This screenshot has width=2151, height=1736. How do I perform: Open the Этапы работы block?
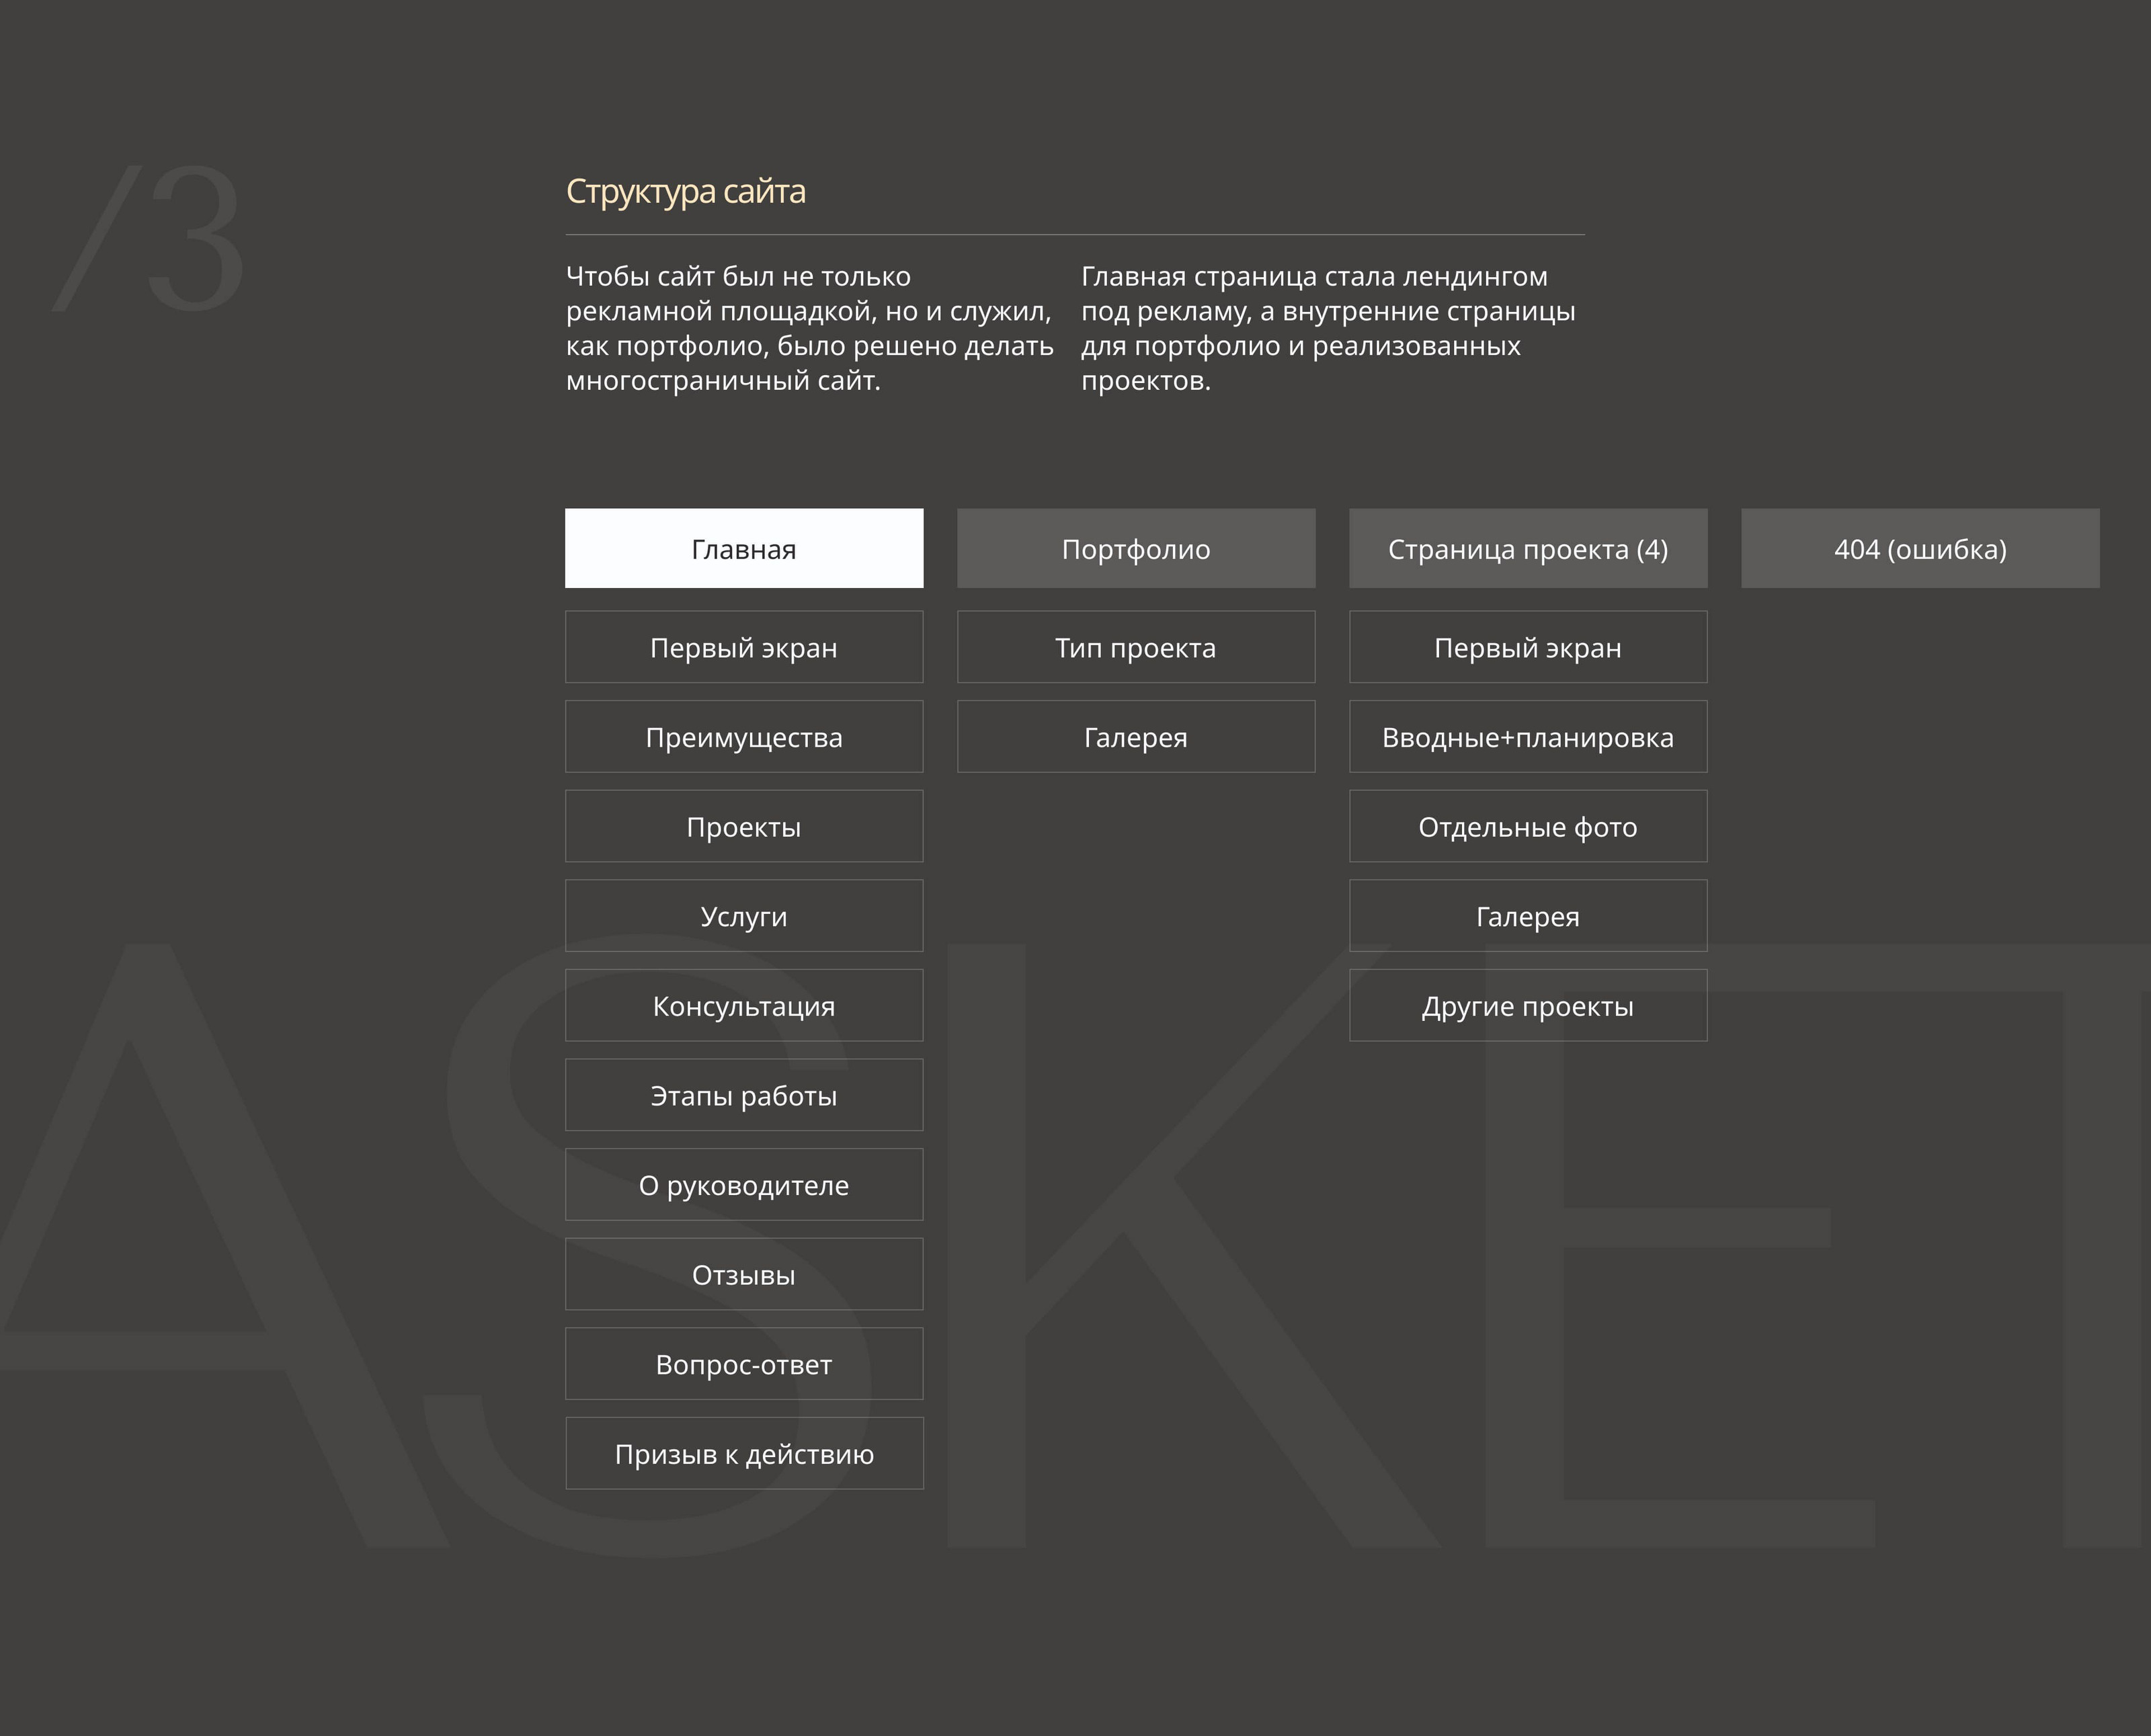tap(744, 1095)
